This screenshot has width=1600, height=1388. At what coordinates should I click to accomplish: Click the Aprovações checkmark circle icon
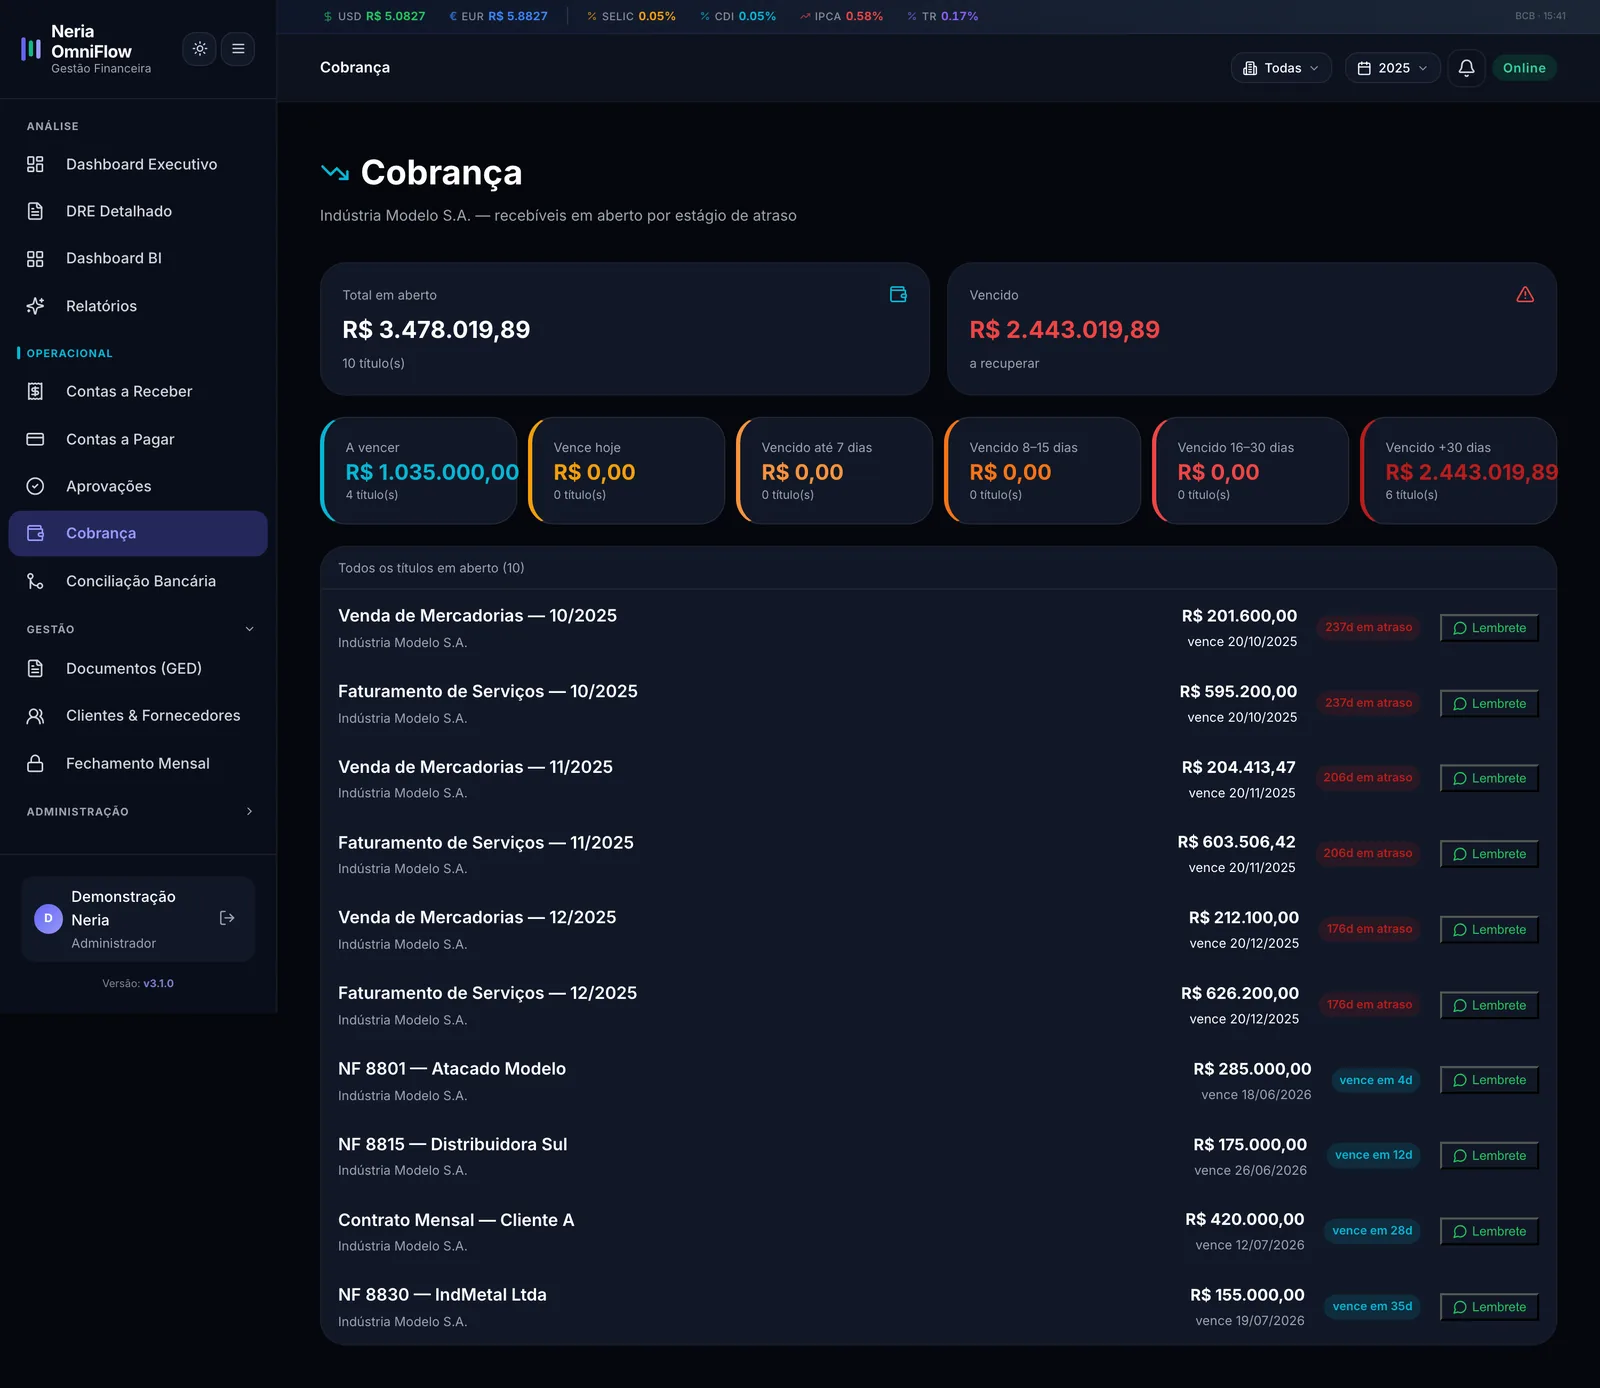[35, 486]
